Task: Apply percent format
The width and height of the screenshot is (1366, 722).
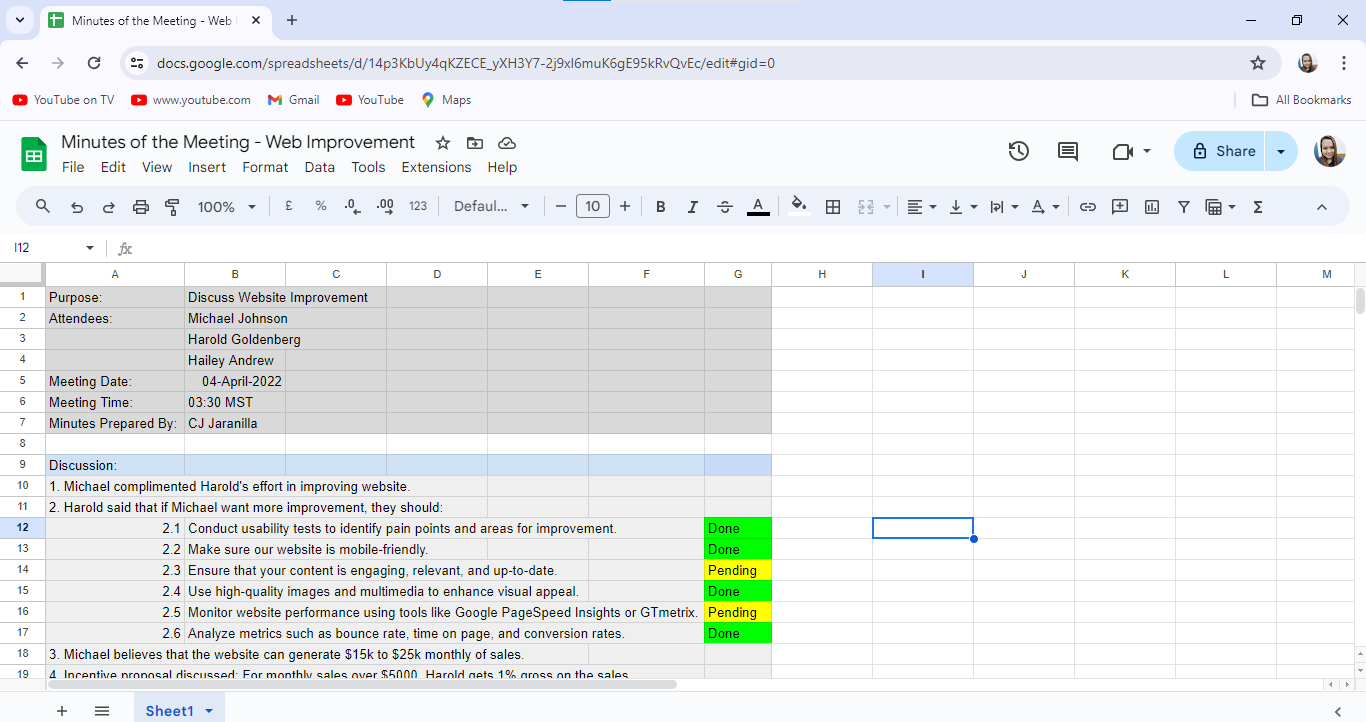Action: (321, 207)
